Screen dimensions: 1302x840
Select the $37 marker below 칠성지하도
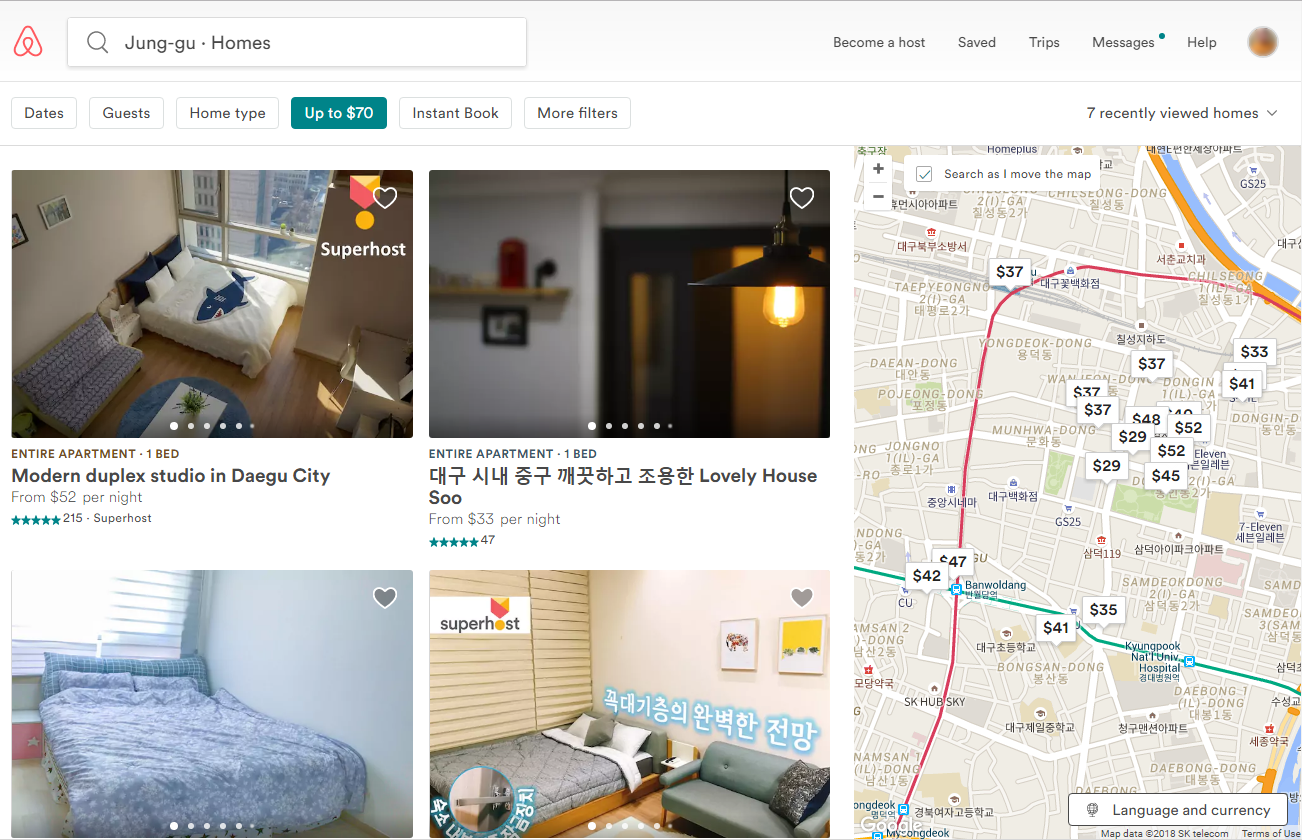coord(1152,364)
